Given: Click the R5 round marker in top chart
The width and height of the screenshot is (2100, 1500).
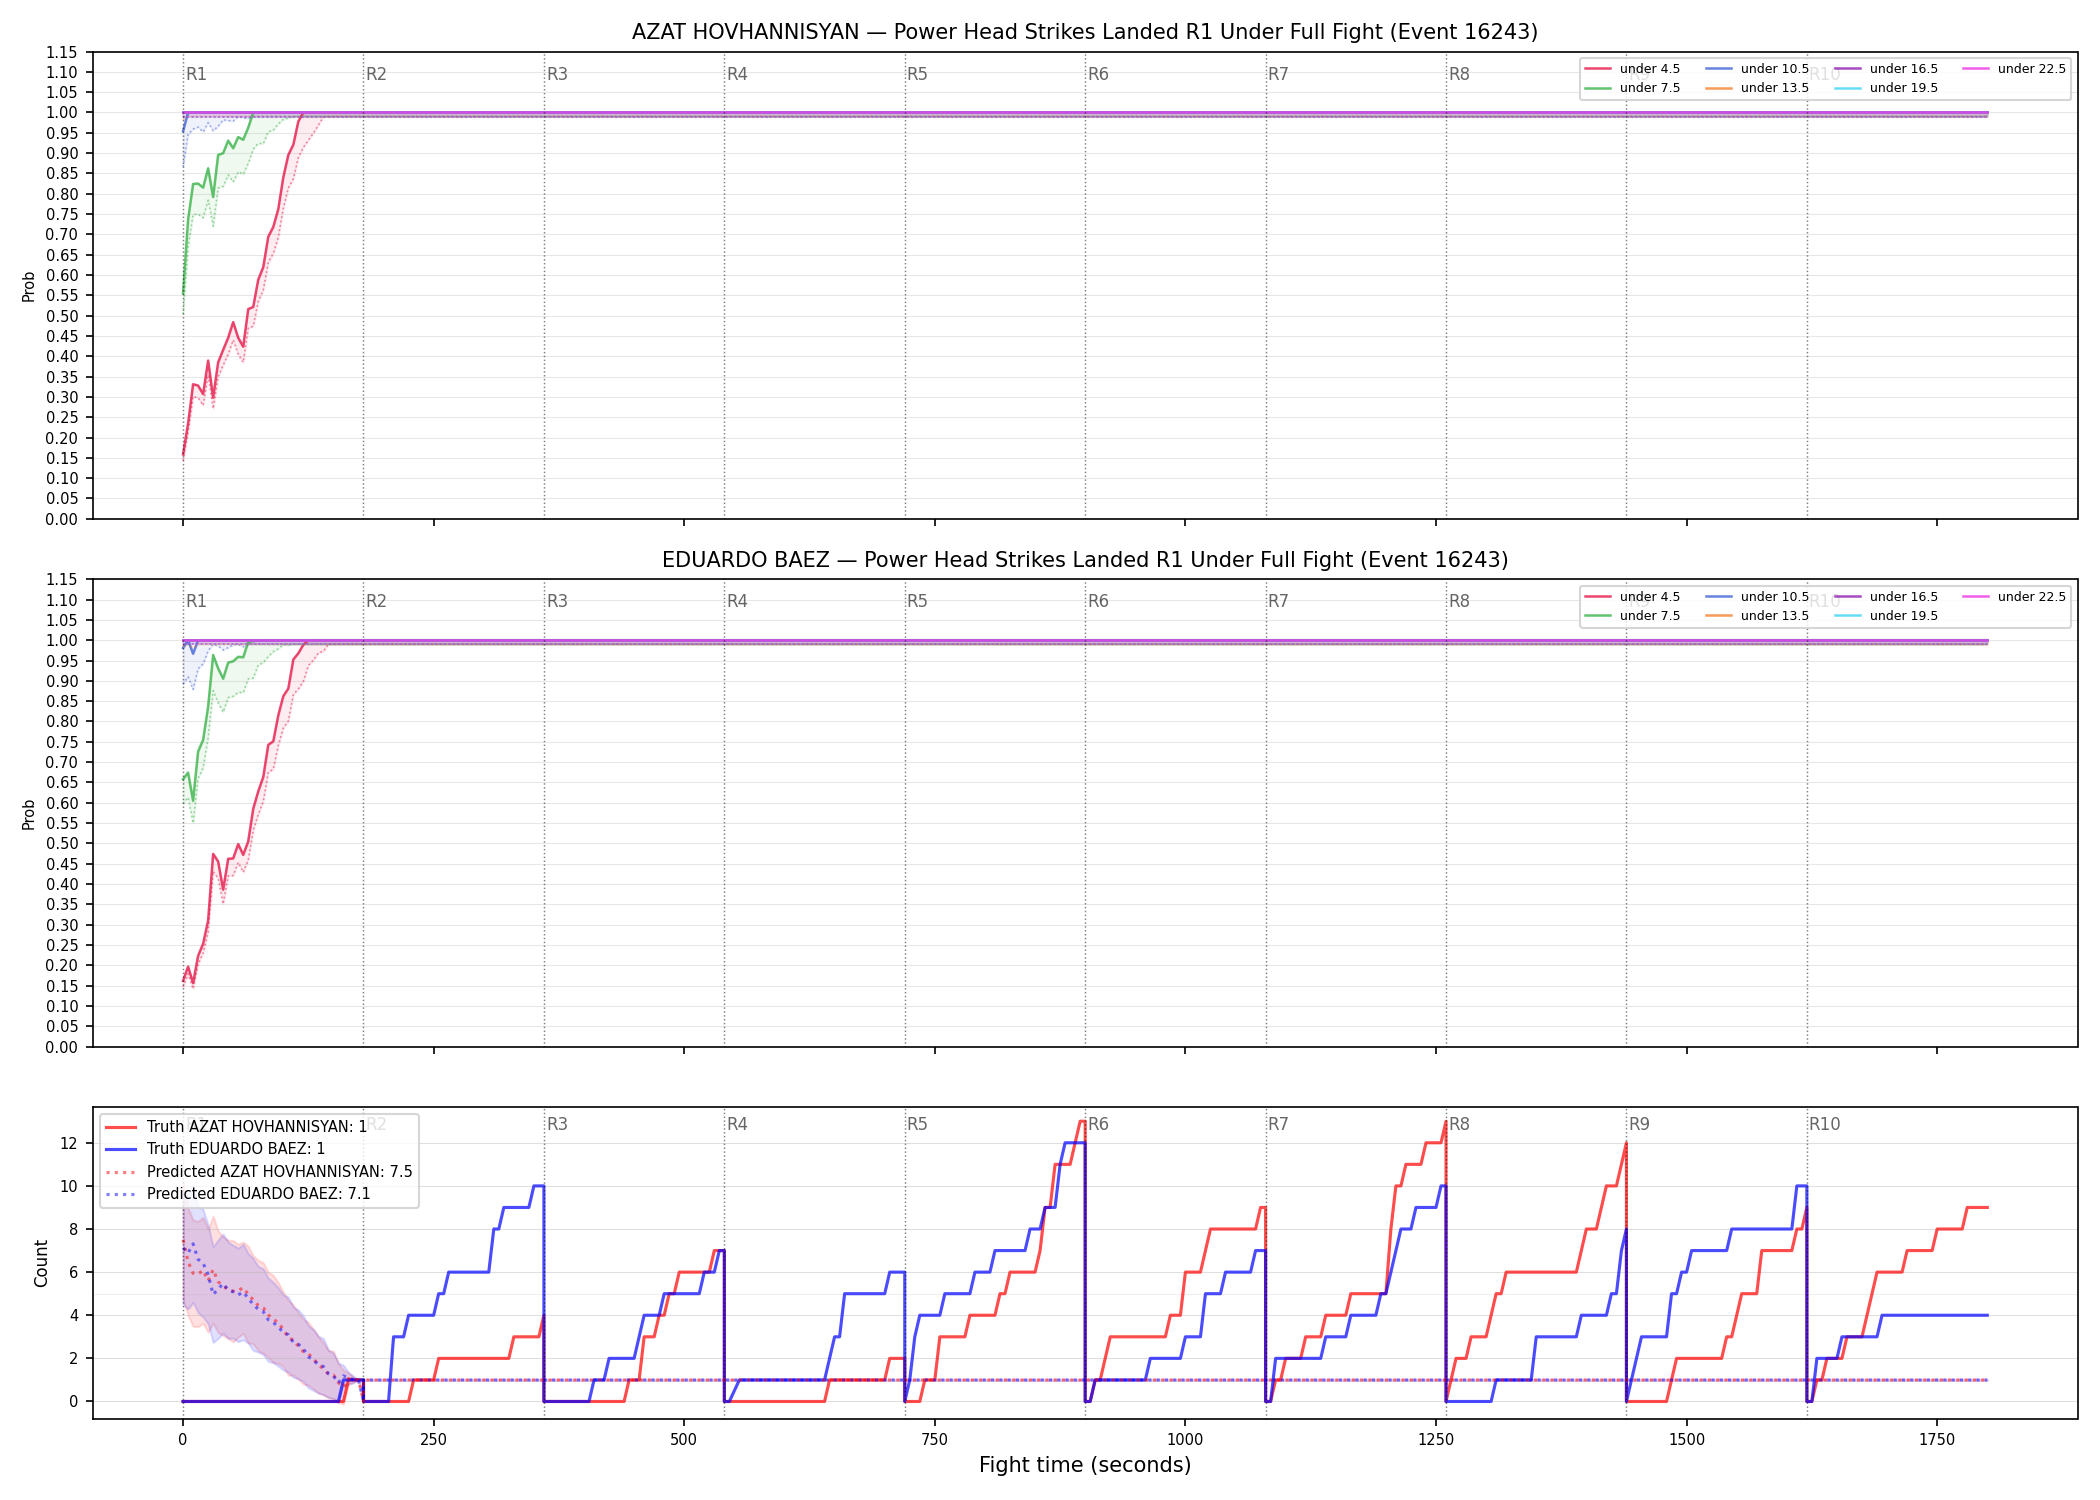Looking at the screenshot, I should (917, 74).
